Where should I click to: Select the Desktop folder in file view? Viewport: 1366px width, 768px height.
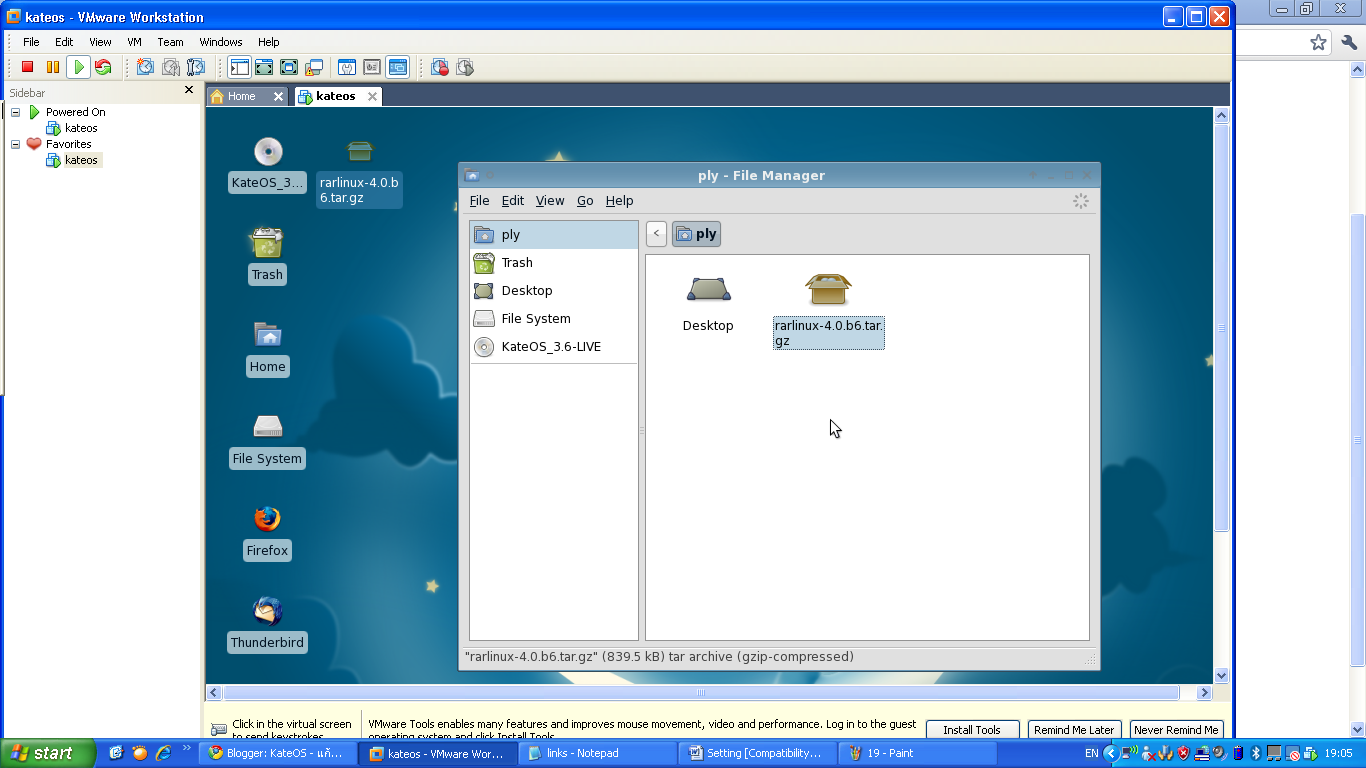[708, 303]
